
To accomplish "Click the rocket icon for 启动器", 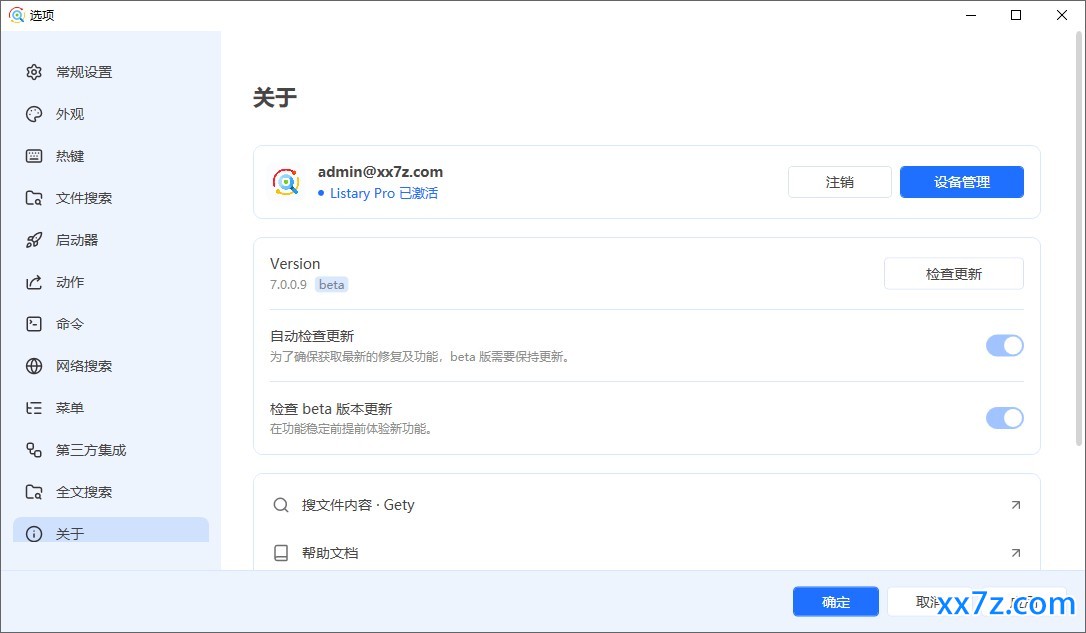I will (34, 240).
